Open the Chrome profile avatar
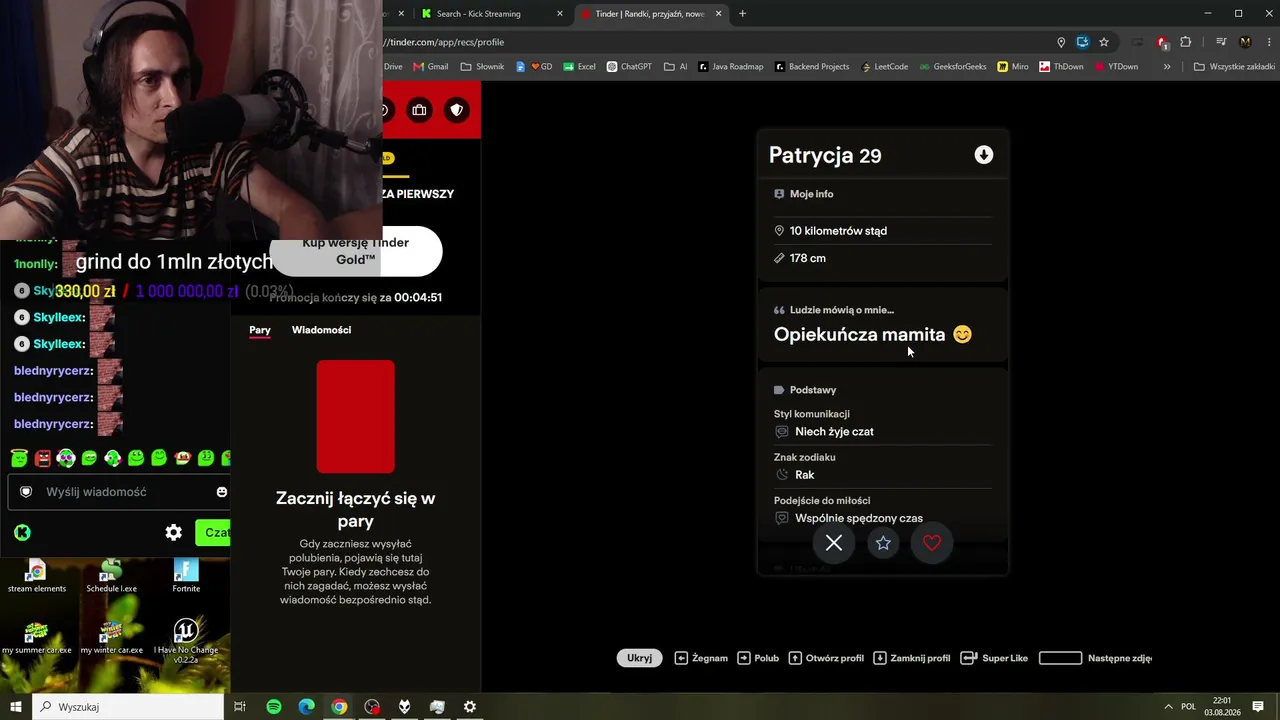 [1245, 42]
